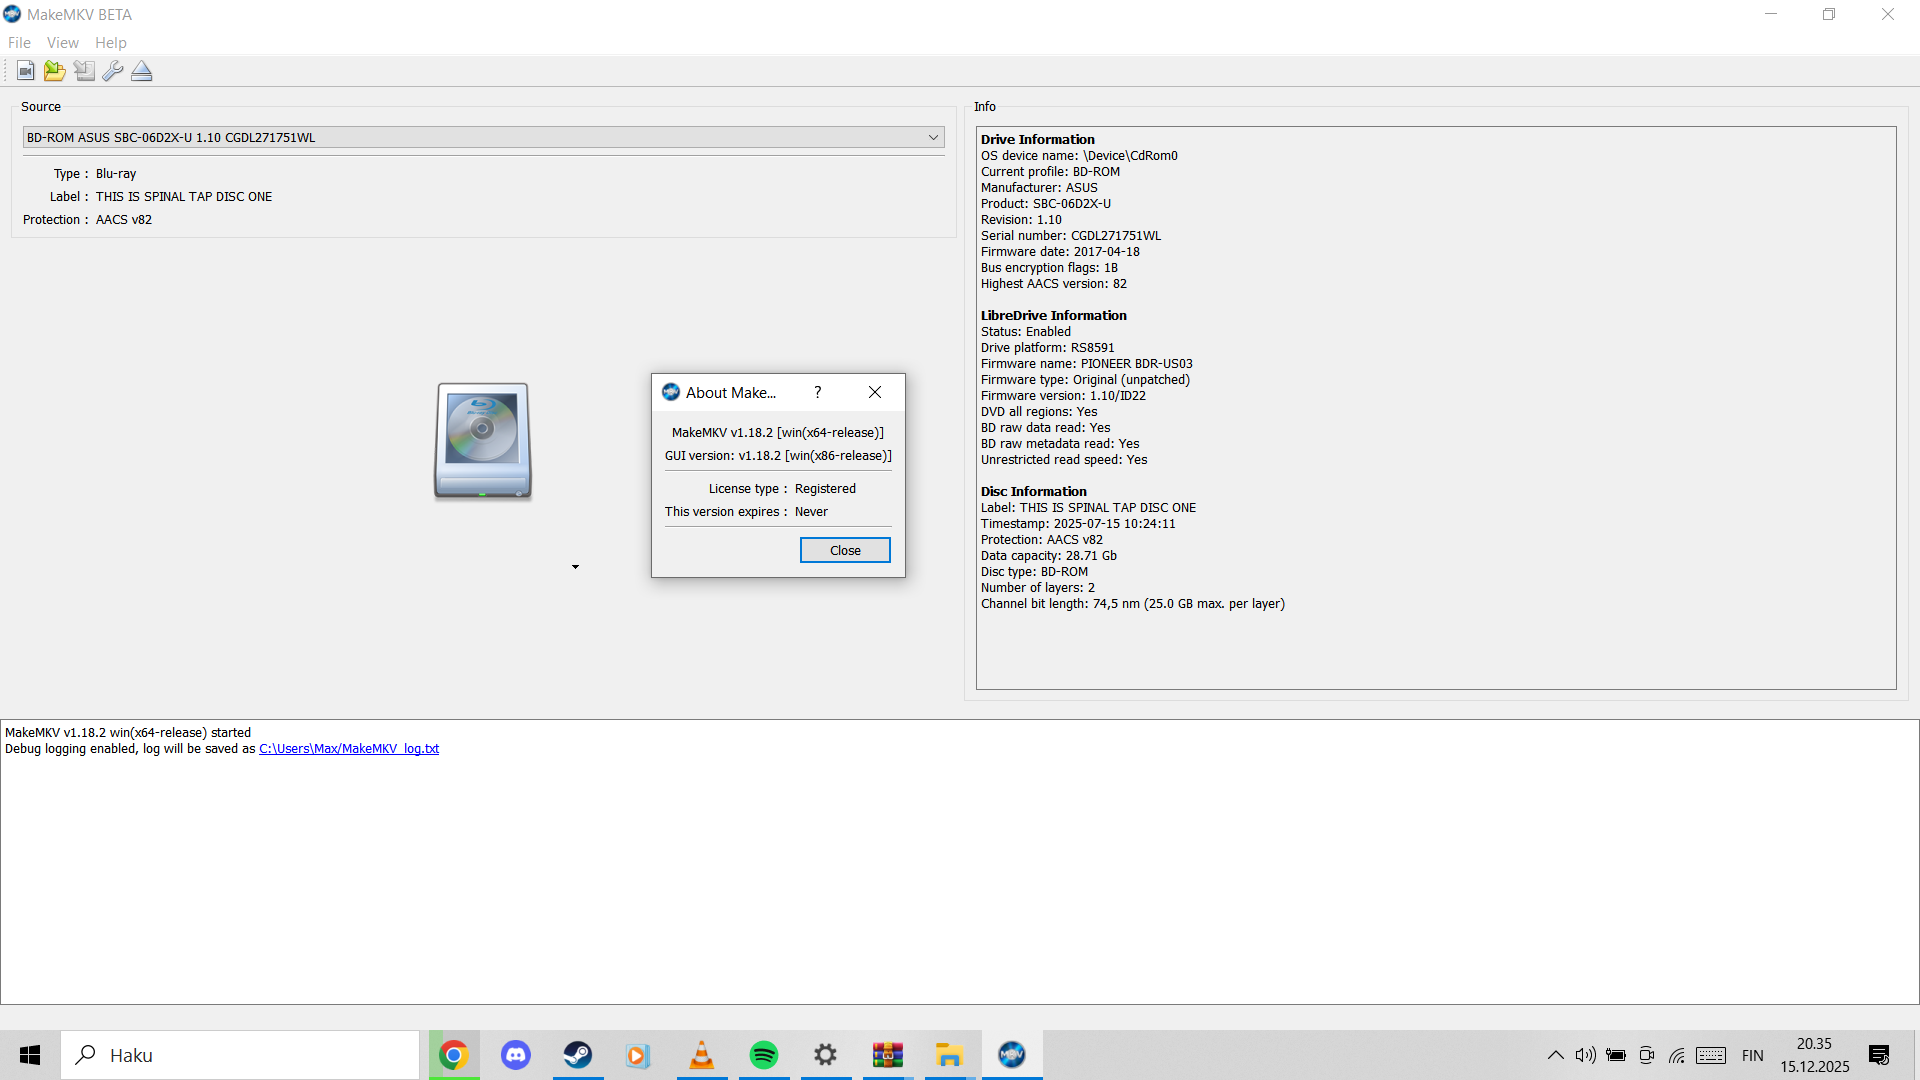Open Preferences with the wrench icon
Image resolution: width=1920 pixels, height=1080 pixels.
[113, 71]
